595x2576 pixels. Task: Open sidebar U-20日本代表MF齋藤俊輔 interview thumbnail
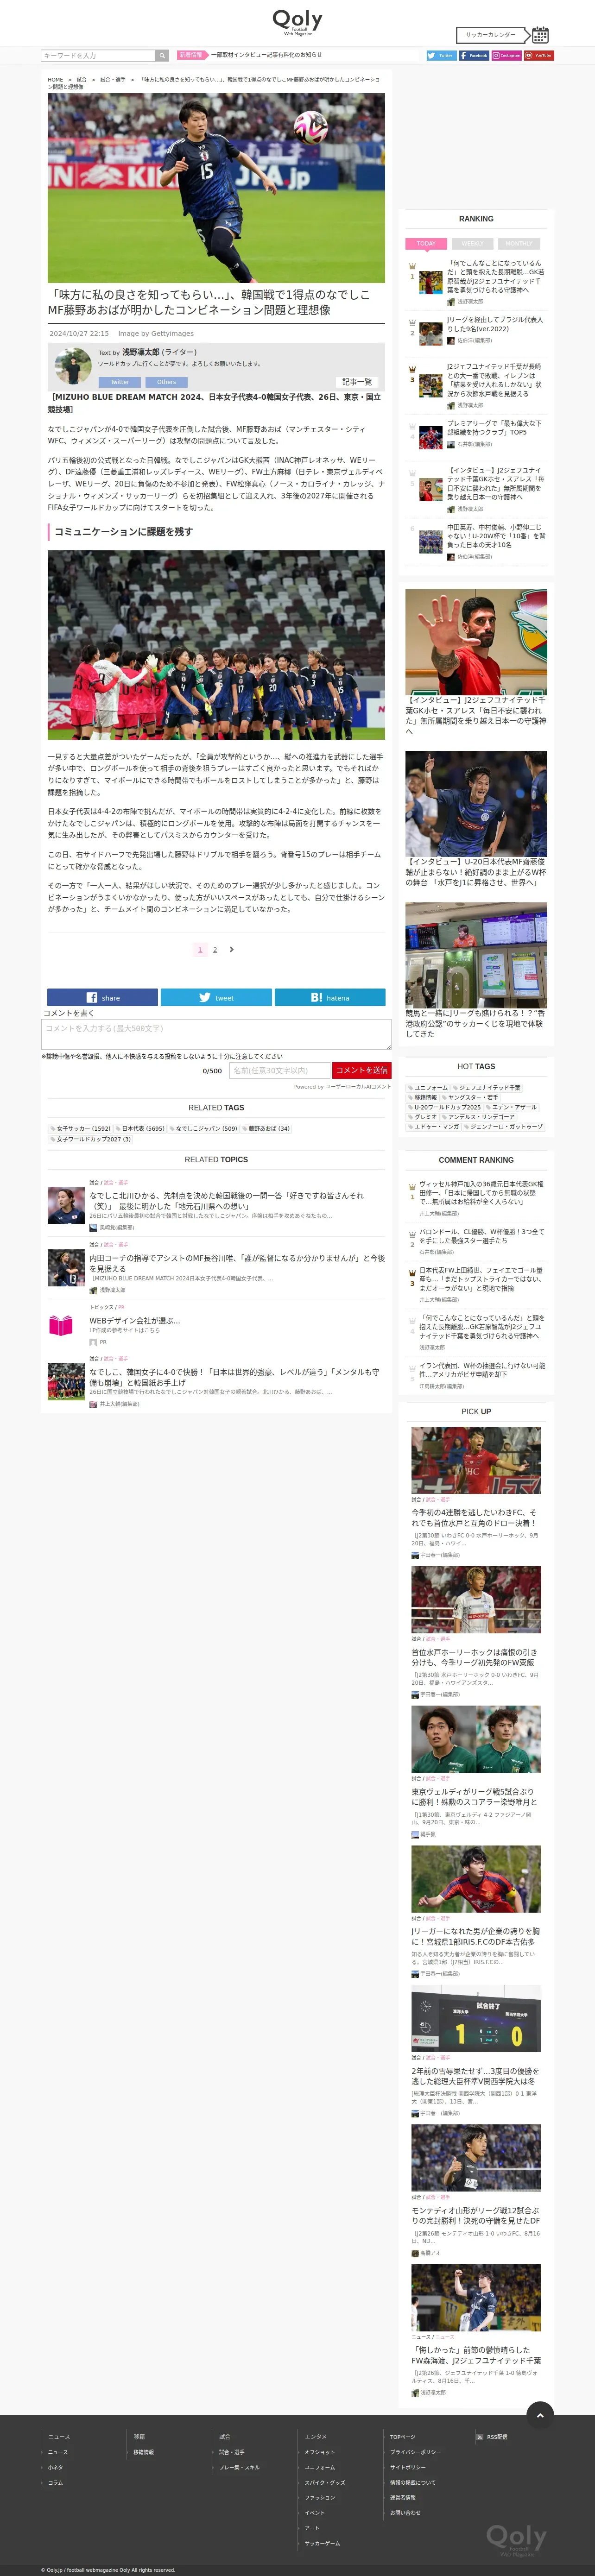476,804
